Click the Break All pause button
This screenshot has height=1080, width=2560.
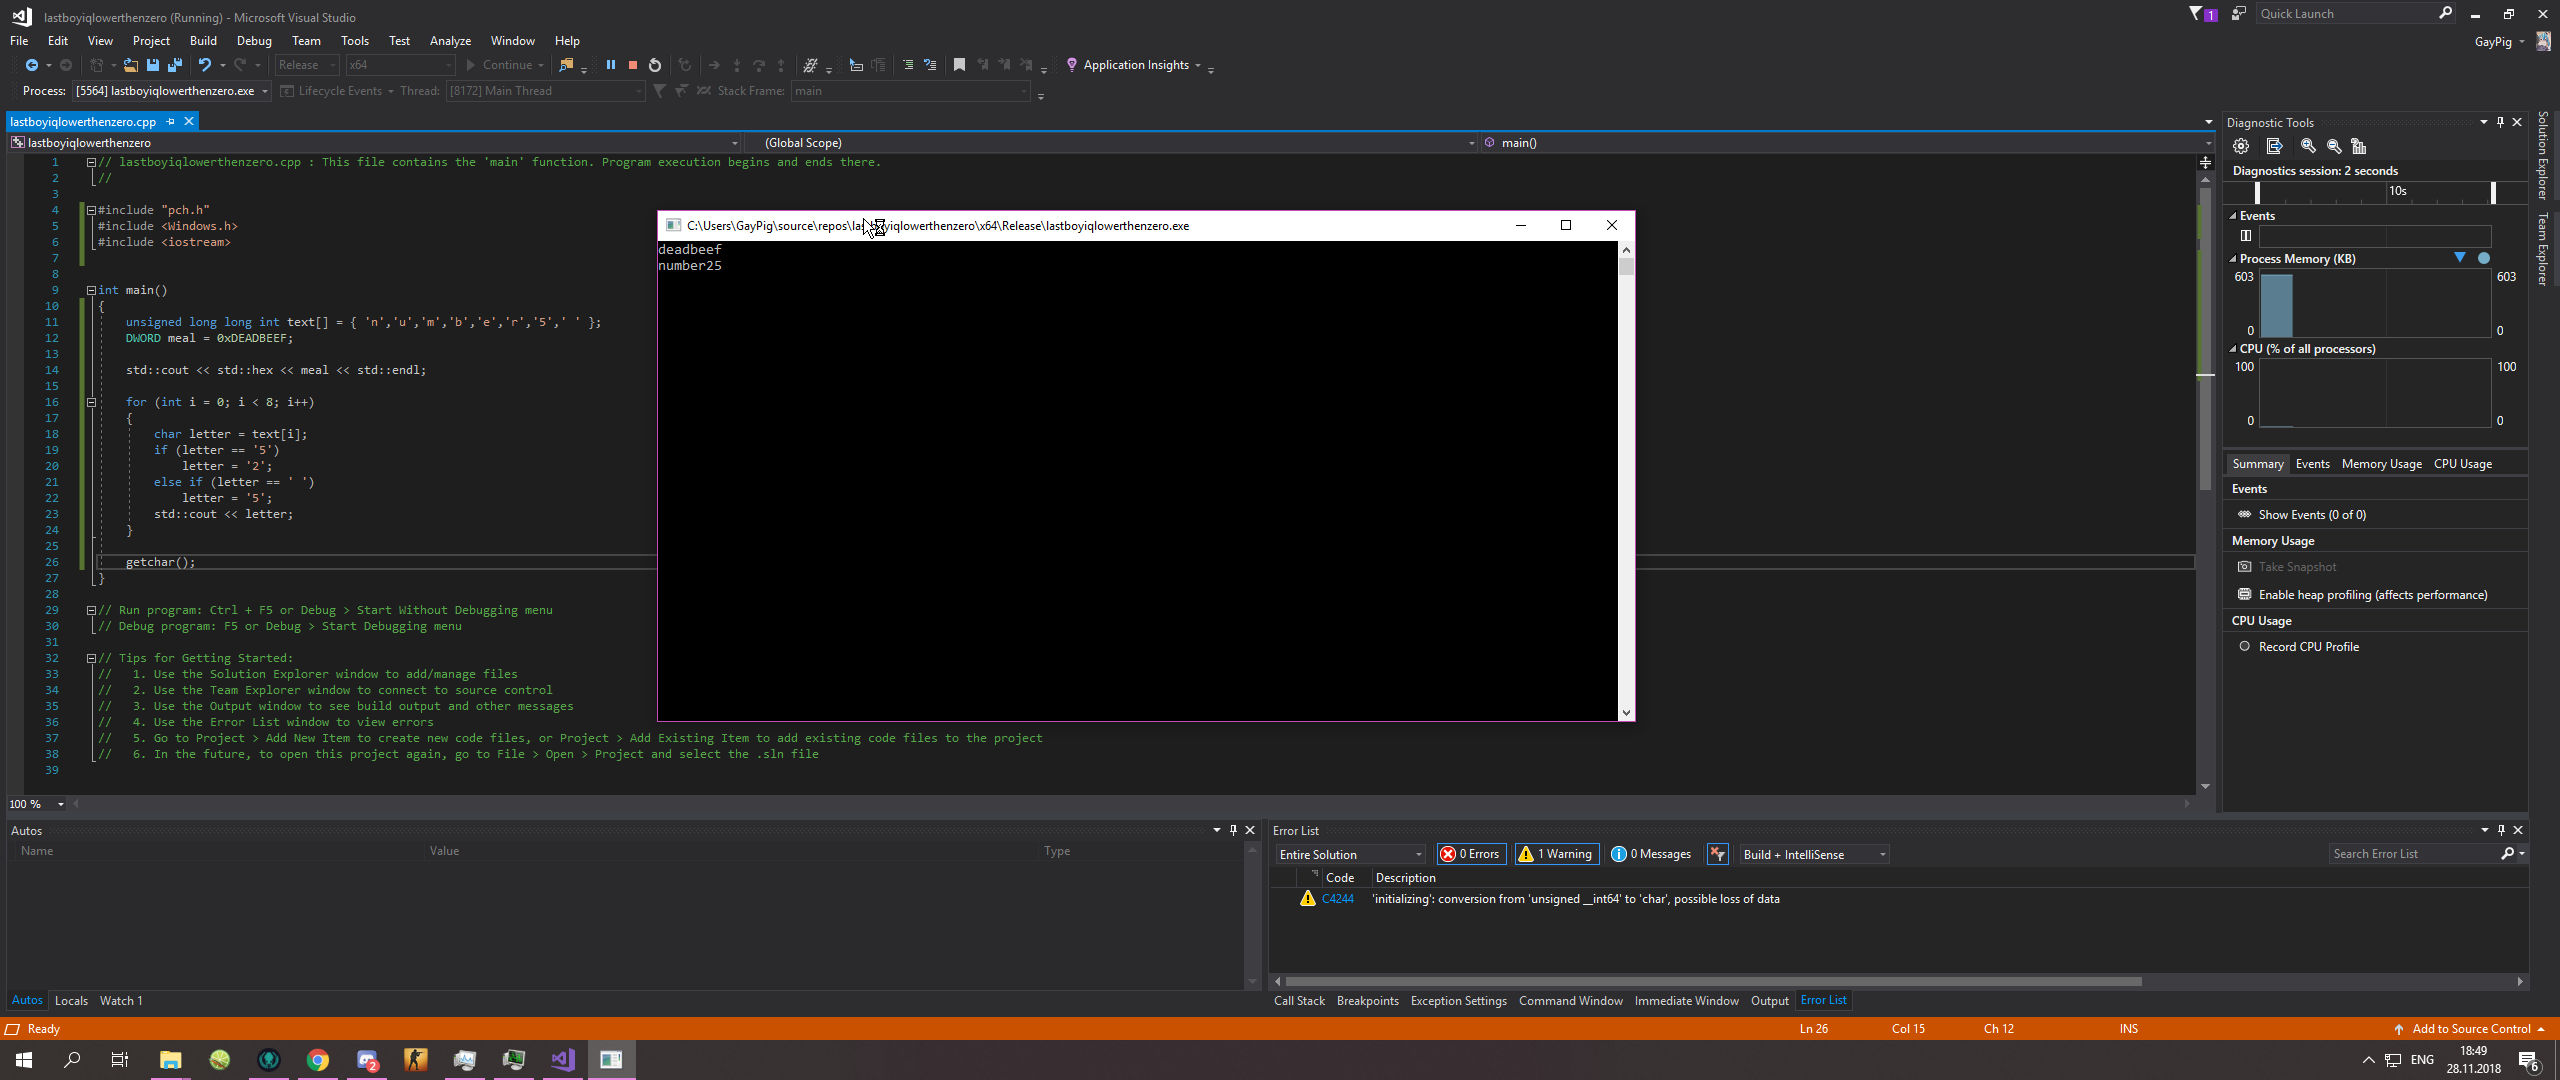point(610,65)
